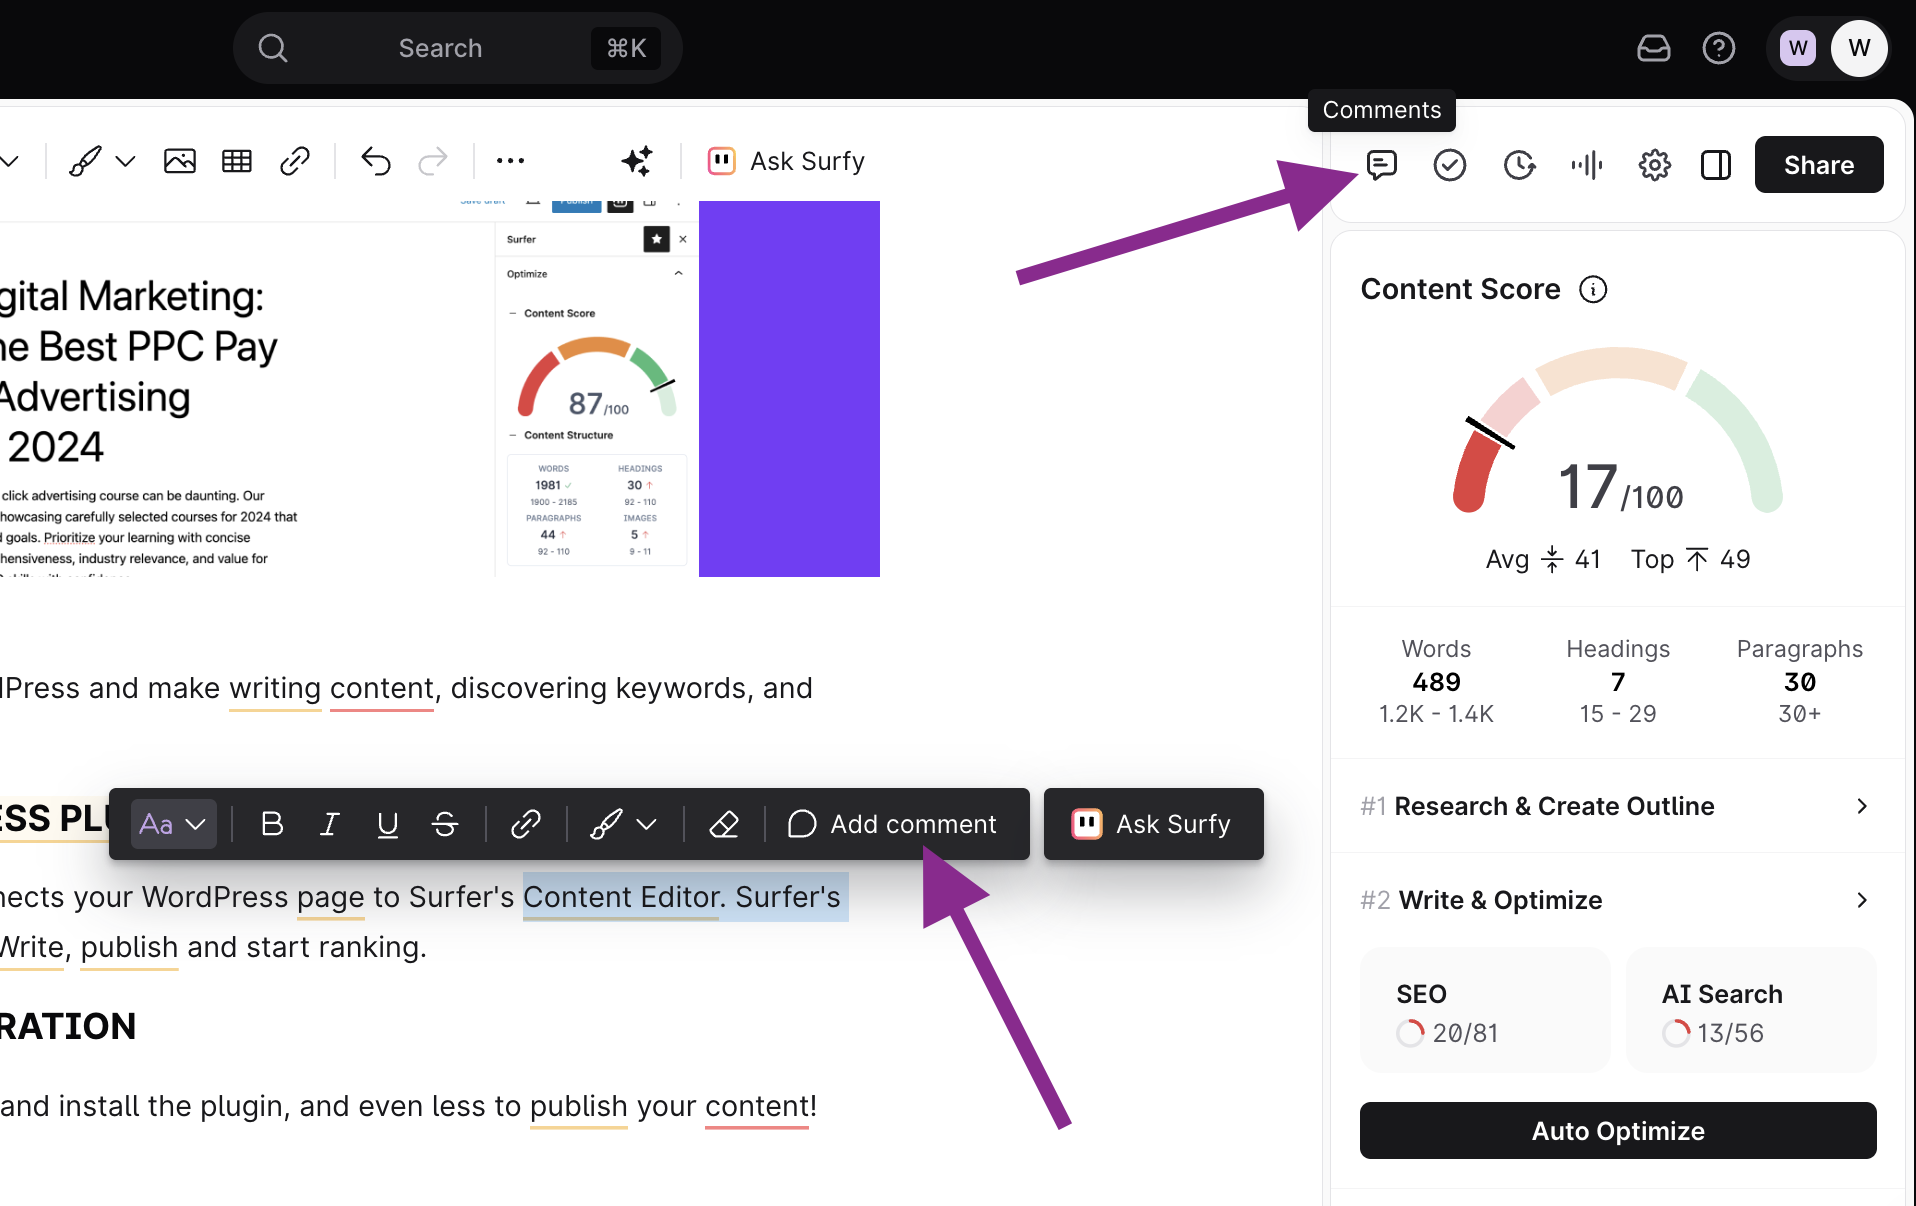Click the Content Score gauge showing 17/100
Screen dimensions: 1916x1206
pos(1618,431)
